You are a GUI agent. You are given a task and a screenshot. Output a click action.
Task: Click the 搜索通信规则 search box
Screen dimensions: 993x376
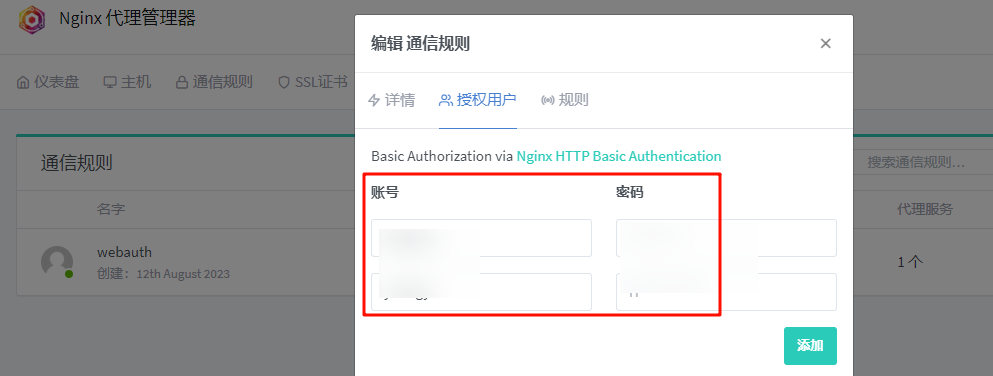(922, 163)
